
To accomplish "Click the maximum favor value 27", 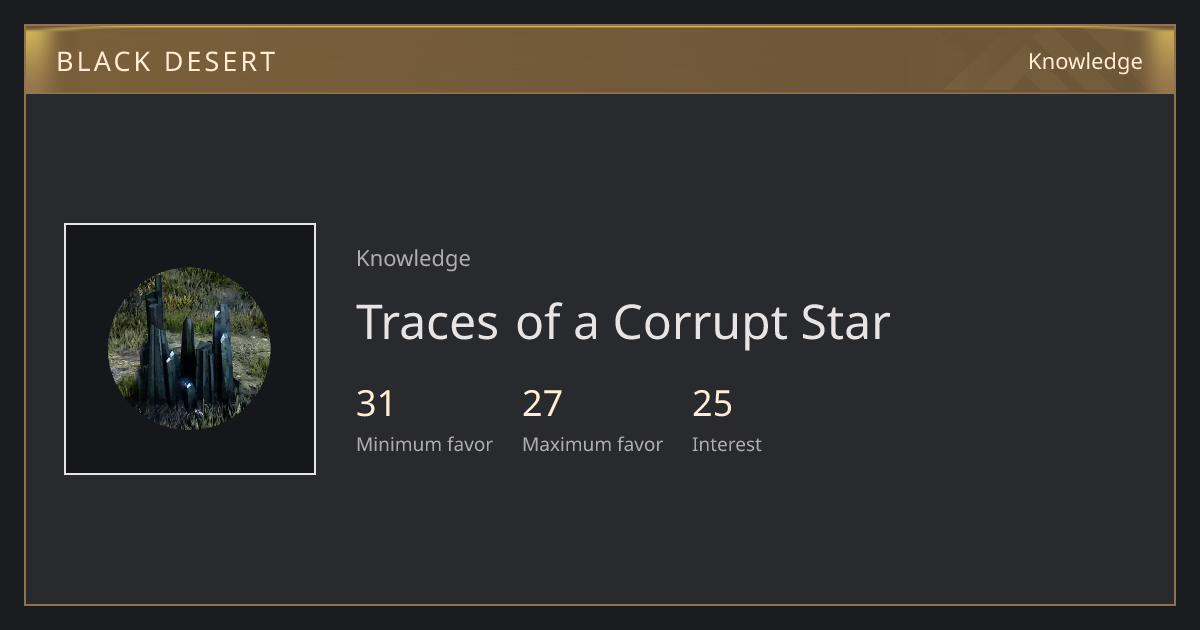I will 542,404.
